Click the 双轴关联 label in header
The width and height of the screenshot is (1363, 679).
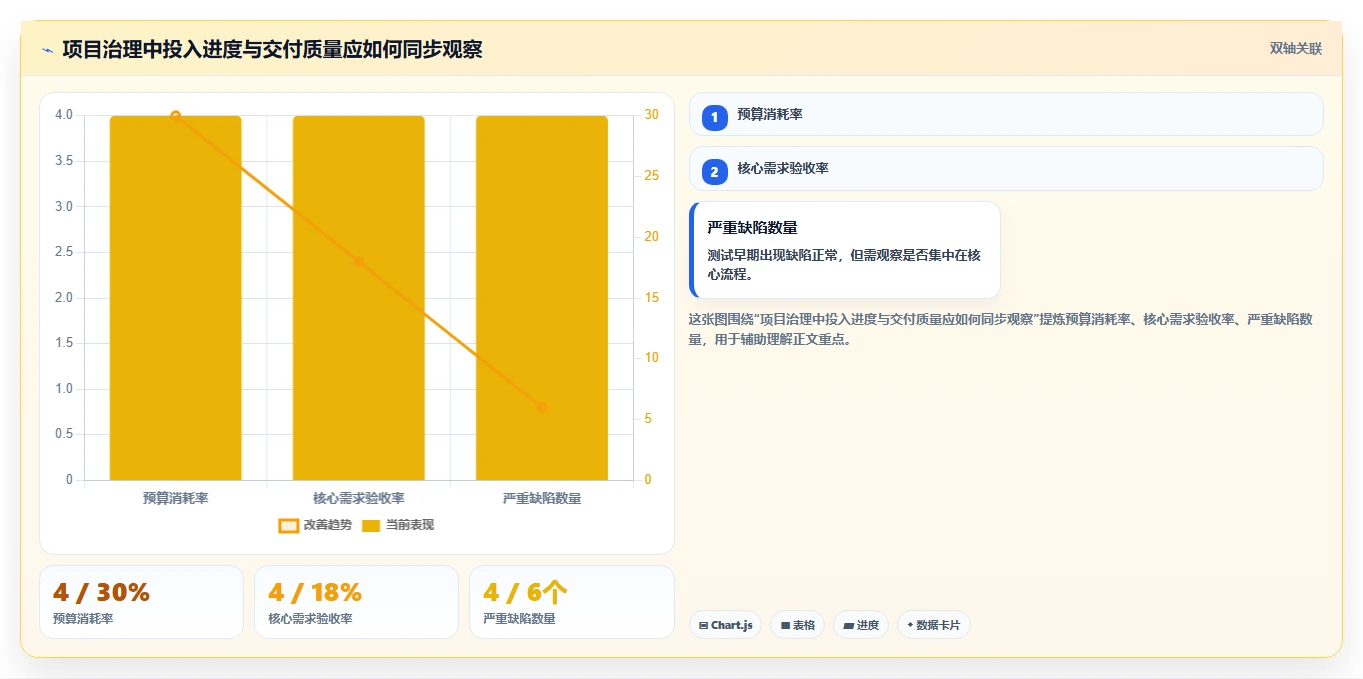[x=1295, y=49]
